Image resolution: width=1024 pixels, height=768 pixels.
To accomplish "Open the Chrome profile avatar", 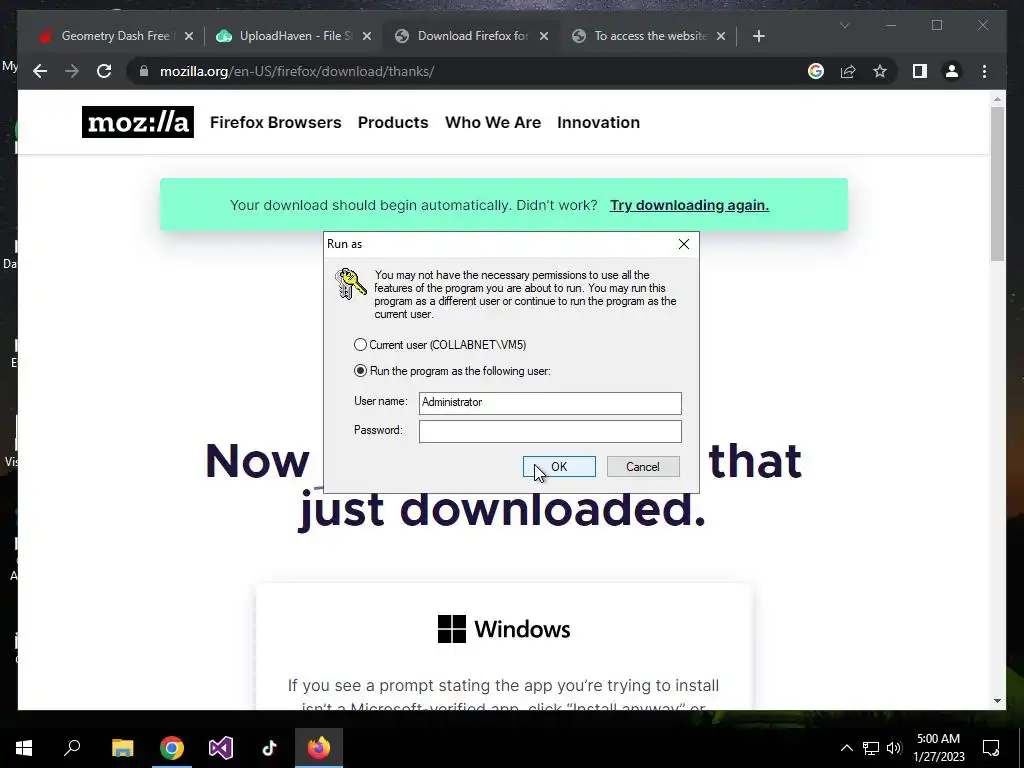I will click(952, 71).
